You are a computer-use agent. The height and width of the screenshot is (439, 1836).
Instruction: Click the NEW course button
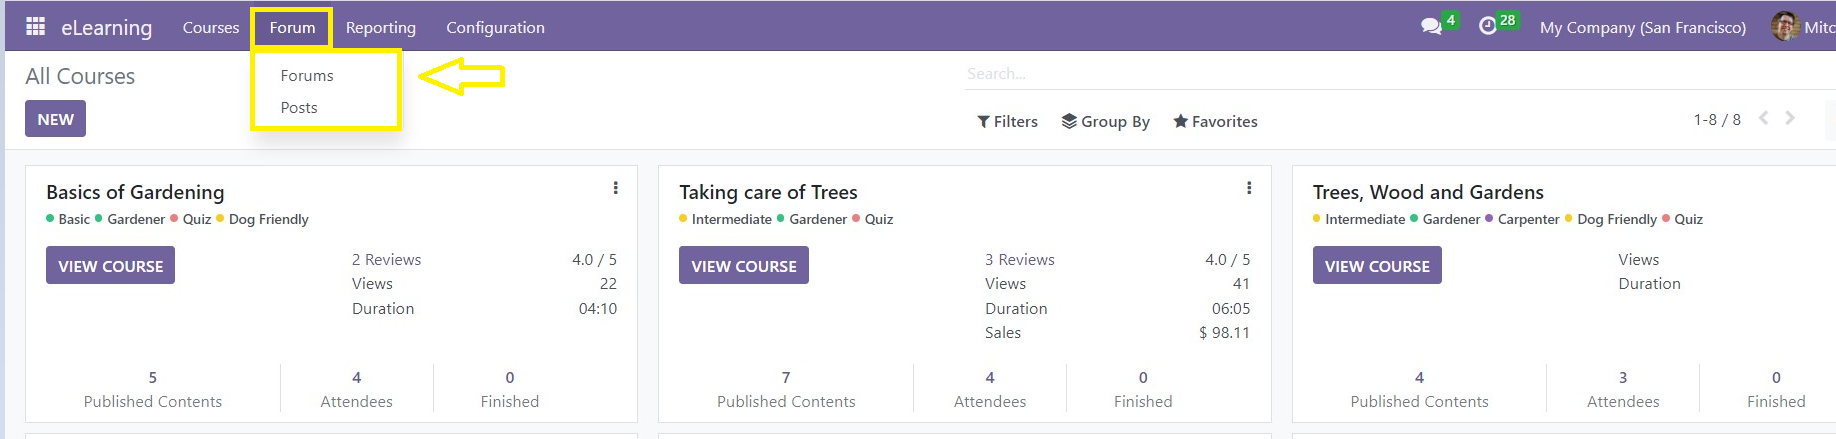(x=55, y=119)
